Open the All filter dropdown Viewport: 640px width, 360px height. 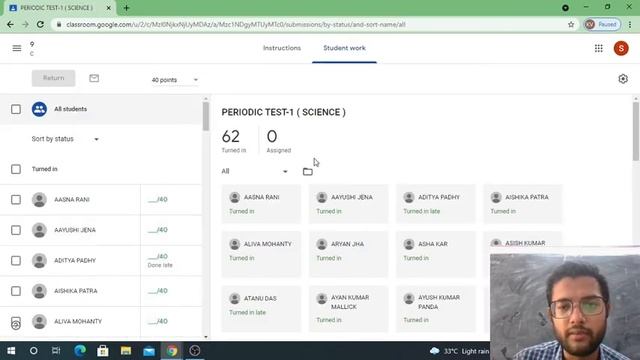(x=255, y=171)
